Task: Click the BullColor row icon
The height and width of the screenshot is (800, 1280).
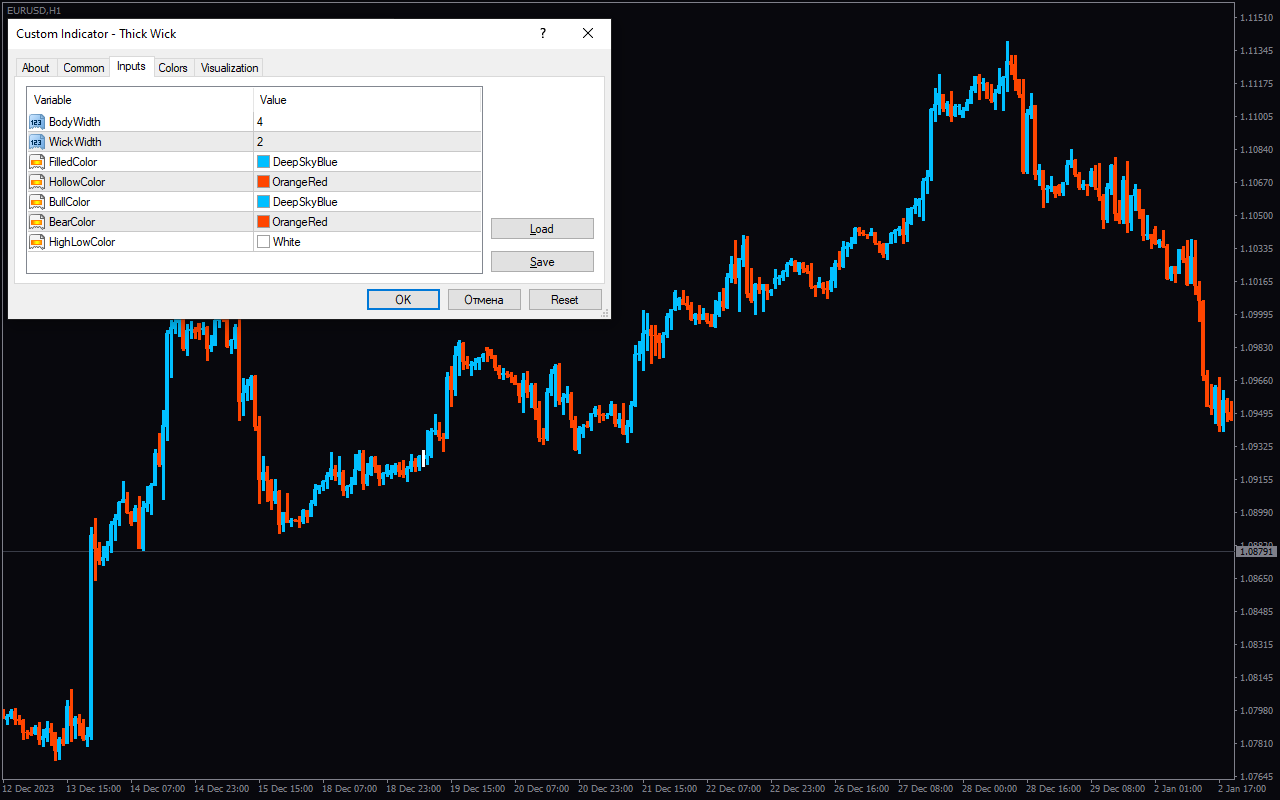Action: click(37, 202)
